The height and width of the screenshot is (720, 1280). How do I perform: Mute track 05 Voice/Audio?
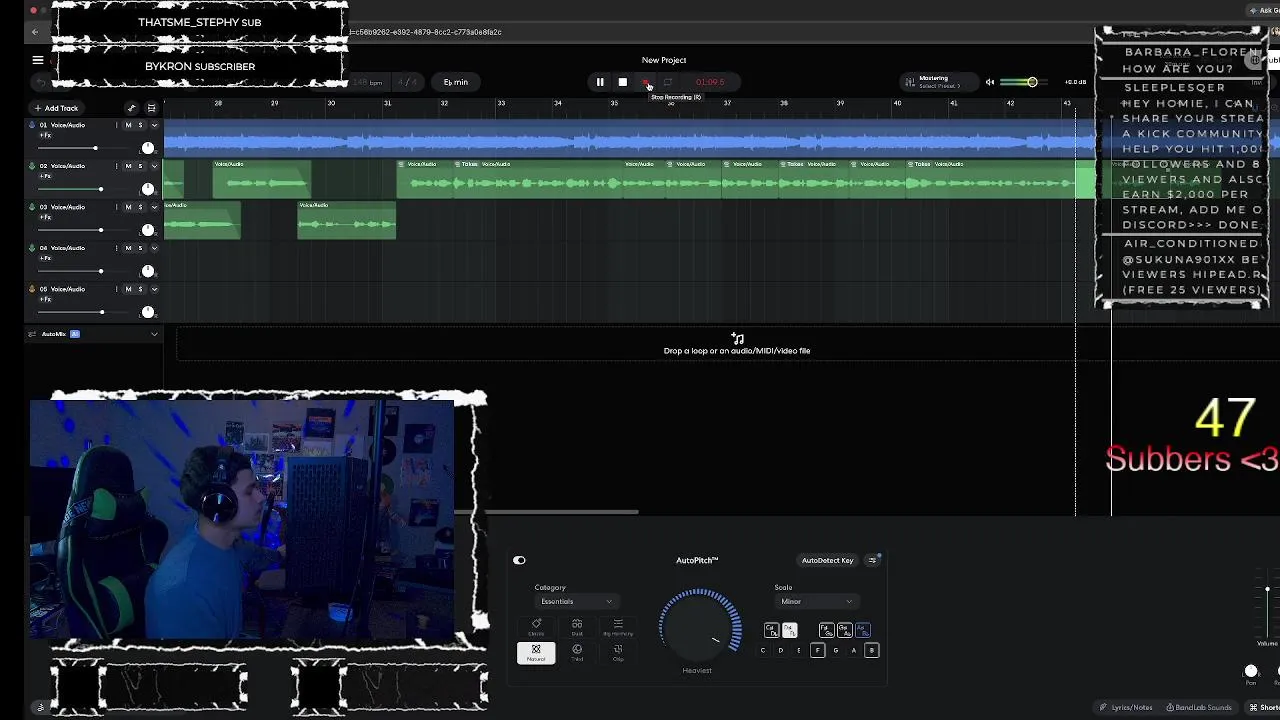128,289
